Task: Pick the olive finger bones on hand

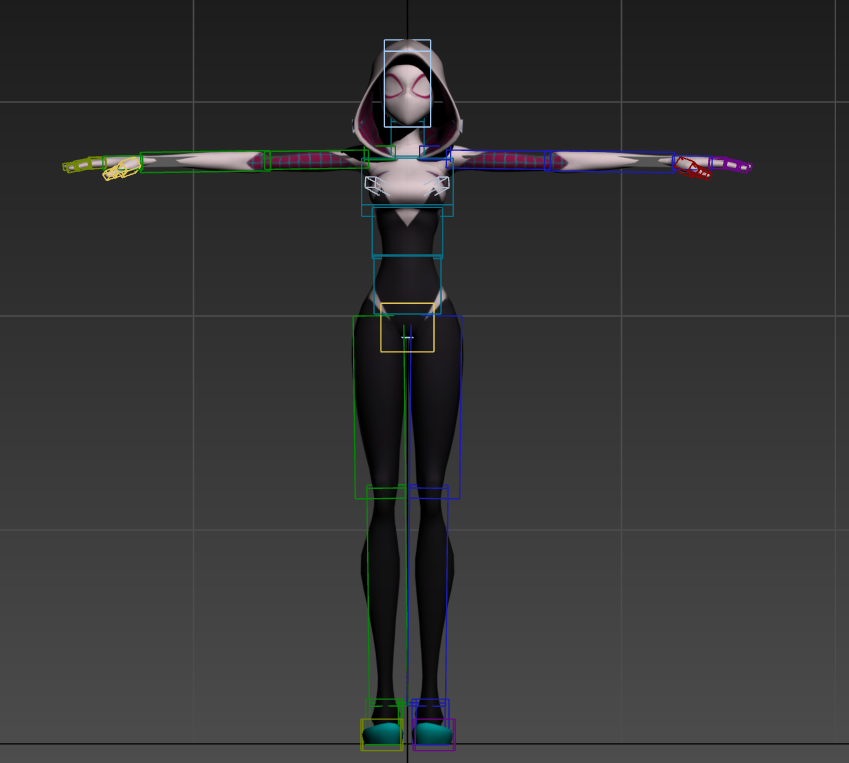Action: point(83,165)
